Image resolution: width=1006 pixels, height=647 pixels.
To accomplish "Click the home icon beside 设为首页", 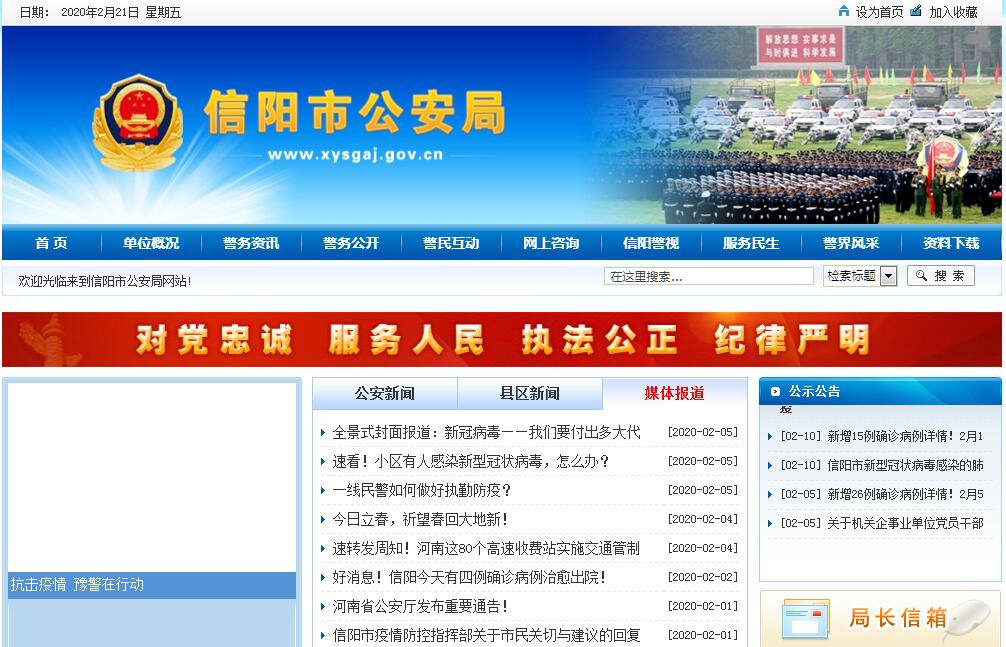I will (844, 11).
